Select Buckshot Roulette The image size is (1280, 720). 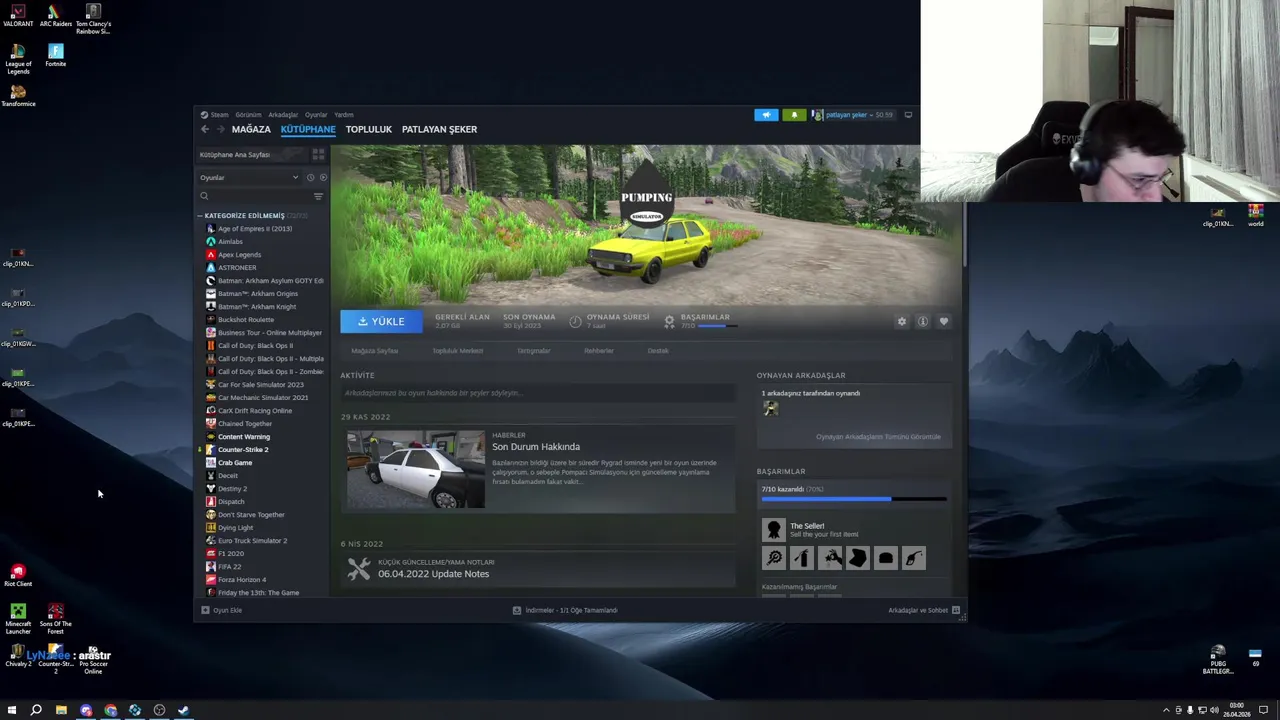point(246,320)
